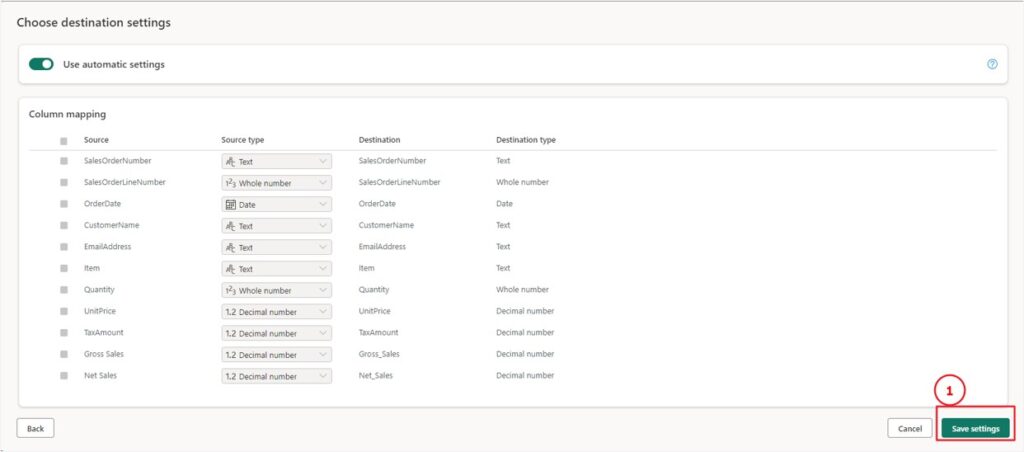The image size is (1024, 452).
Task: Select the checkbox next to Gross Sales
Action: (x=64, y=355)
